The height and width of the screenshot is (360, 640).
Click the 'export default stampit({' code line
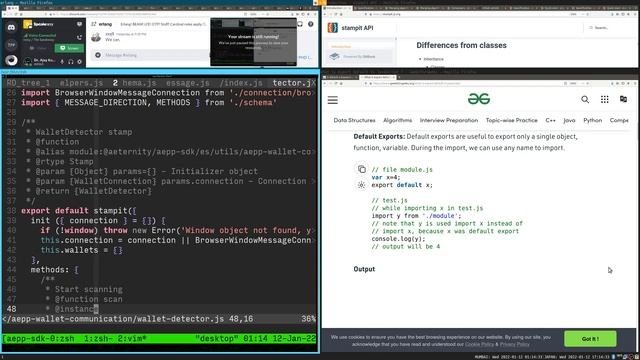pos(78,211)
